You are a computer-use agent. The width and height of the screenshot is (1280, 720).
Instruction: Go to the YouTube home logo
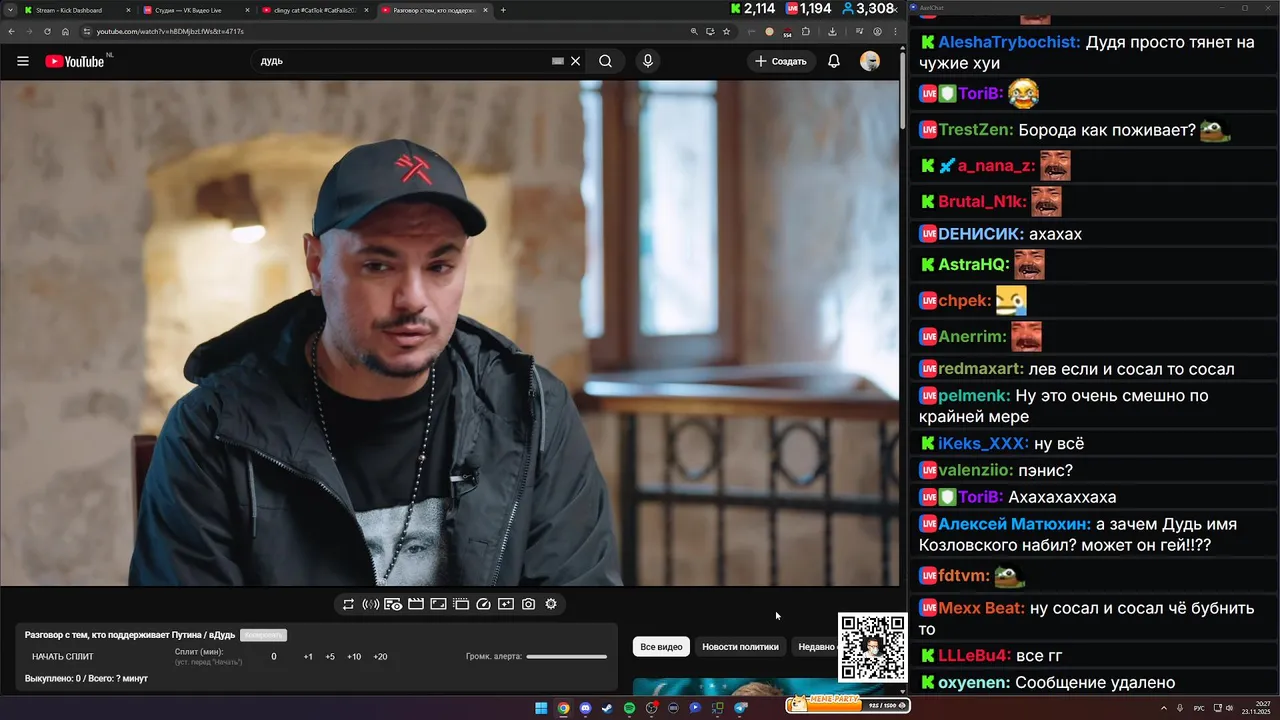click(75, 61)
